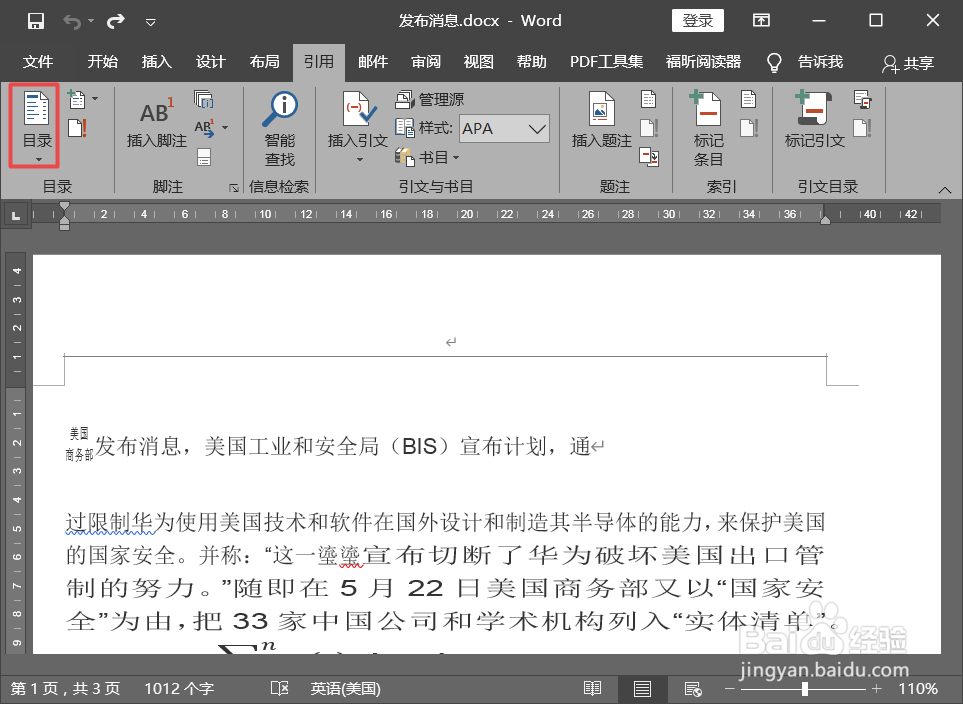Screen dimensions: 963x704
Task: Open the PDF工具集 tab
Action: click(606, 62)
